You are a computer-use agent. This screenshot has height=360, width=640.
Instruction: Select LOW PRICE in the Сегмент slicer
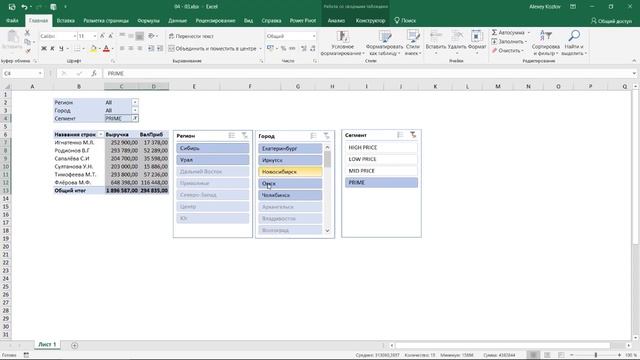(x=381, y=159)
